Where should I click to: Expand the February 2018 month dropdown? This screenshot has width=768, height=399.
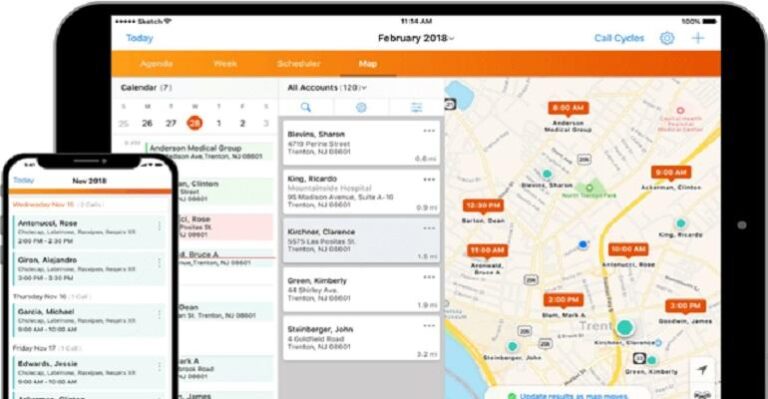tap(416, 38)
